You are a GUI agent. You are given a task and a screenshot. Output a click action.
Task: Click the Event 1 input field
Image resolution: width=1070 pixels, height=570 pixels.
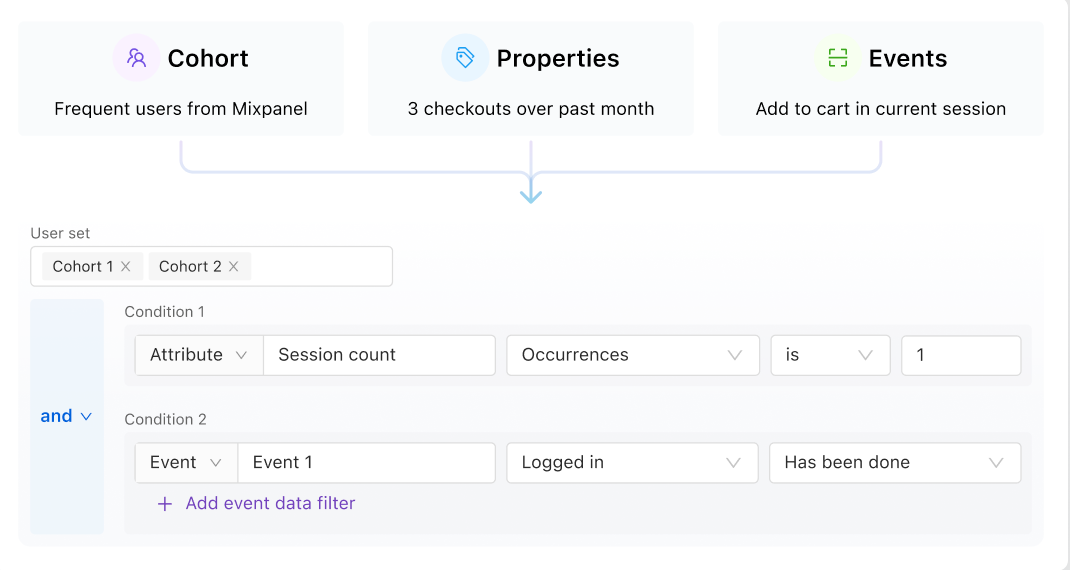tap(366, 463)
